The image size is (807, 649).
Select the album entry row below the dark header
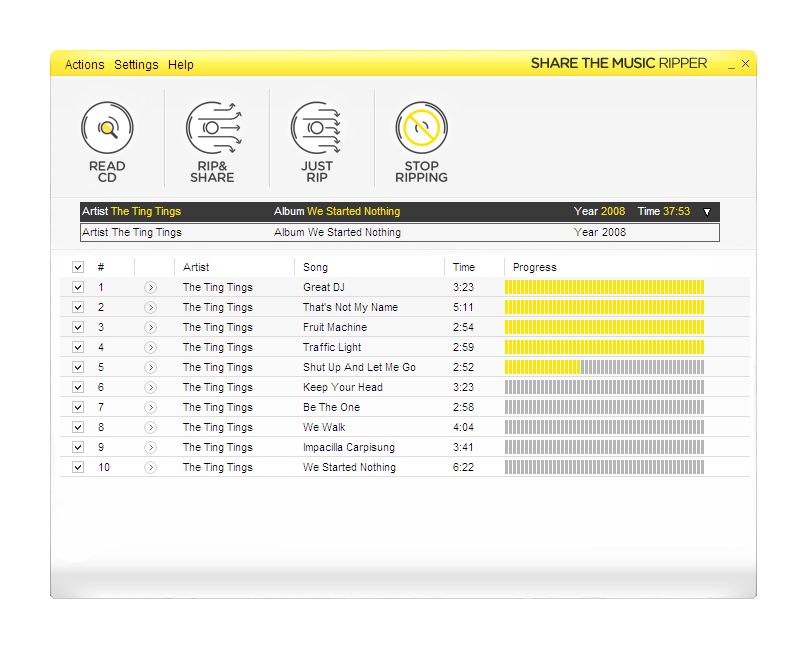coord(400,233)
